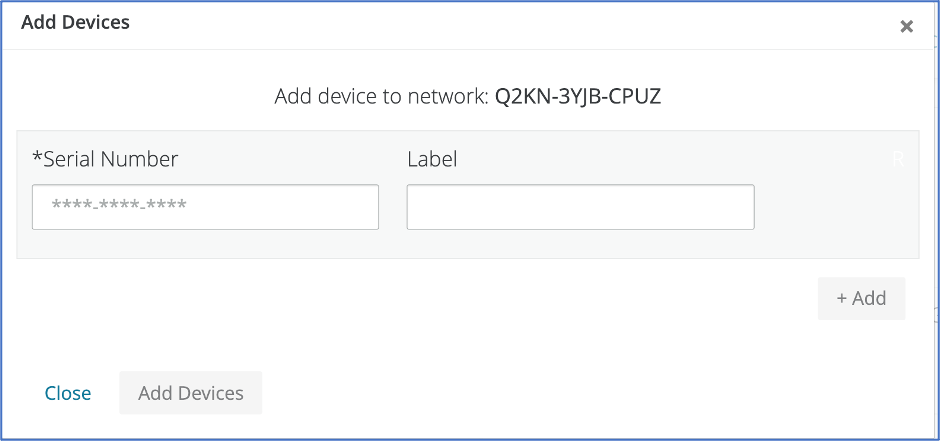Click the plus sign on Add button
The image size is (940, 442).
[842, 298]
